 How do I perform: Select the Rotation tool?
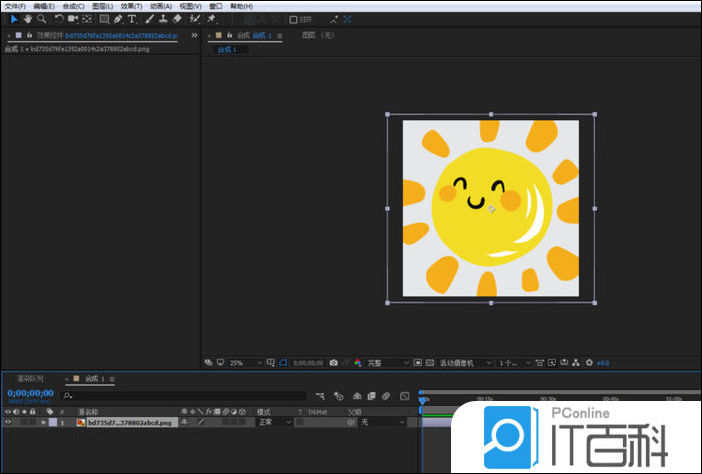pos(58,19)
